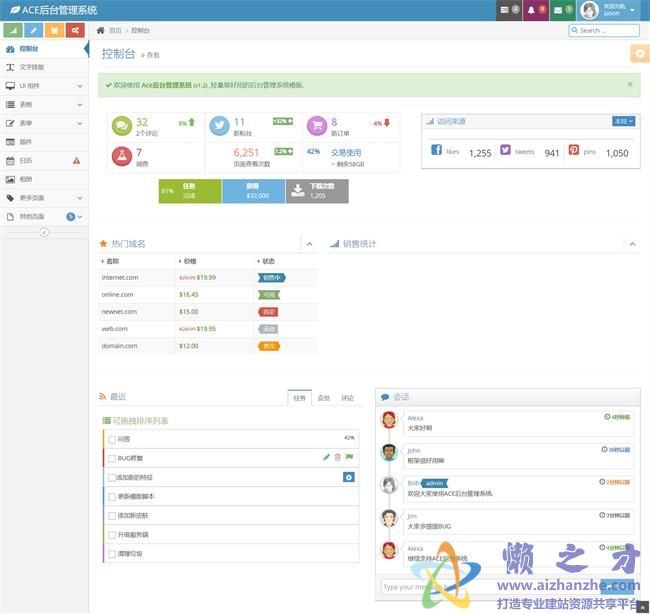The width and height of the screenshot is (650, 614).
Task: Click the Search input field
Action: coord(607,30)
